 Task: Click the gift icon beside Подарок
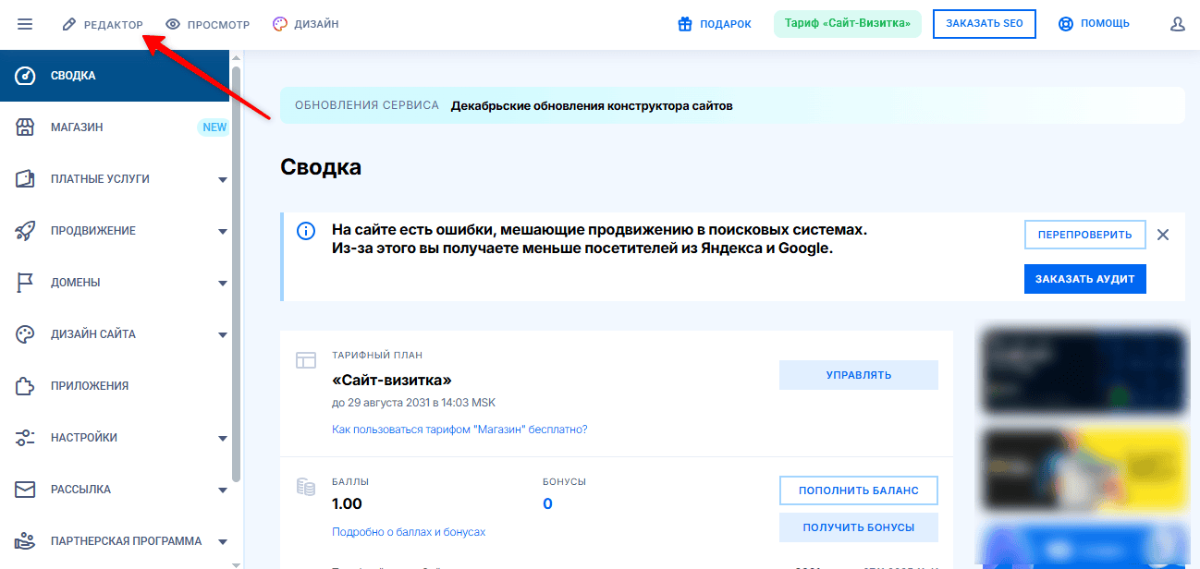685,24
